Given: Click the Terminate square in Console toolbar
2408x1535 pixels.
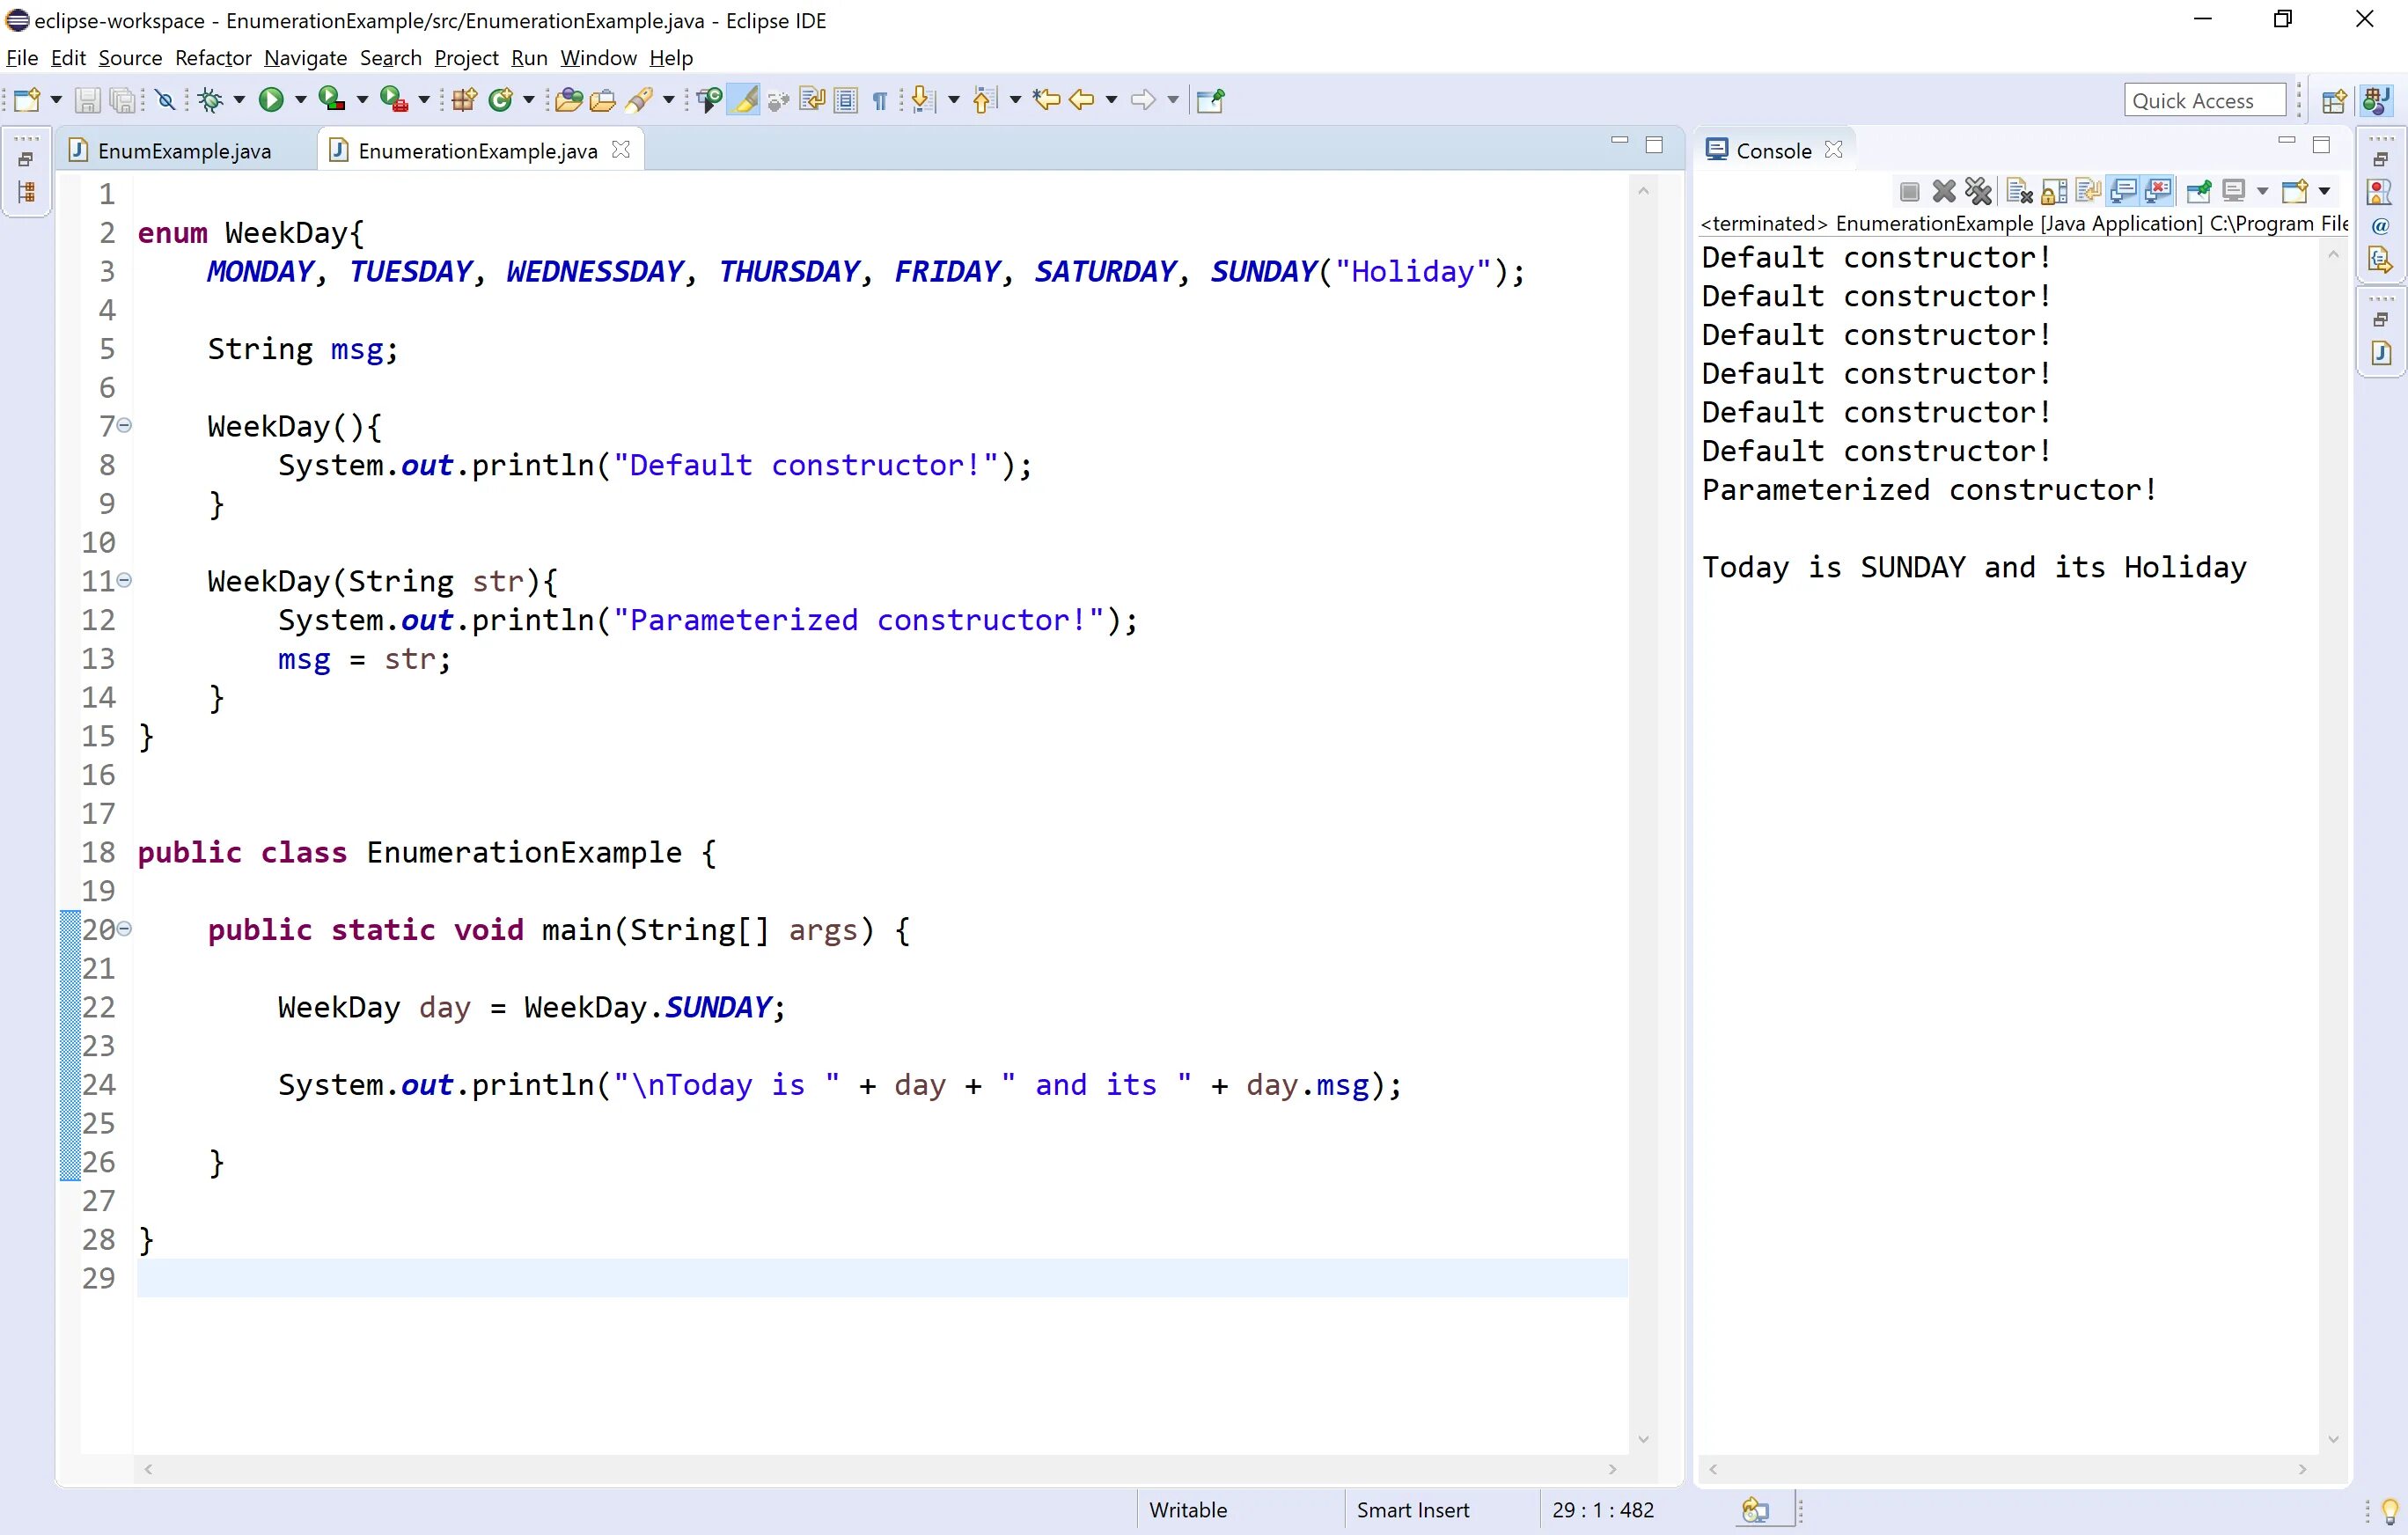Looking at the screenshot, I should [1910, 191].
